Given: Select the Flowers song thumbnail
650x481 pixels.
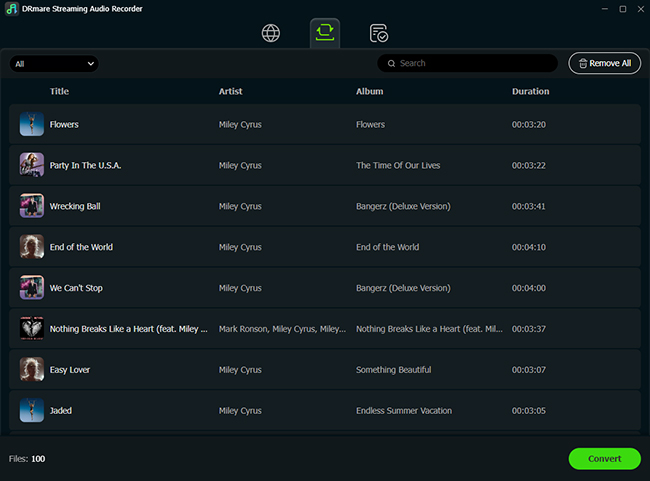Looking at the screenshot, I should (x=32, y=124).
